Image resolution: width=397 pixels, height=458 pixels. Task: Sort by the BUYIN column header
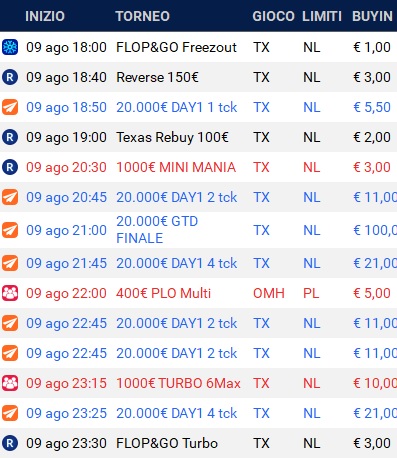[372, 16]
